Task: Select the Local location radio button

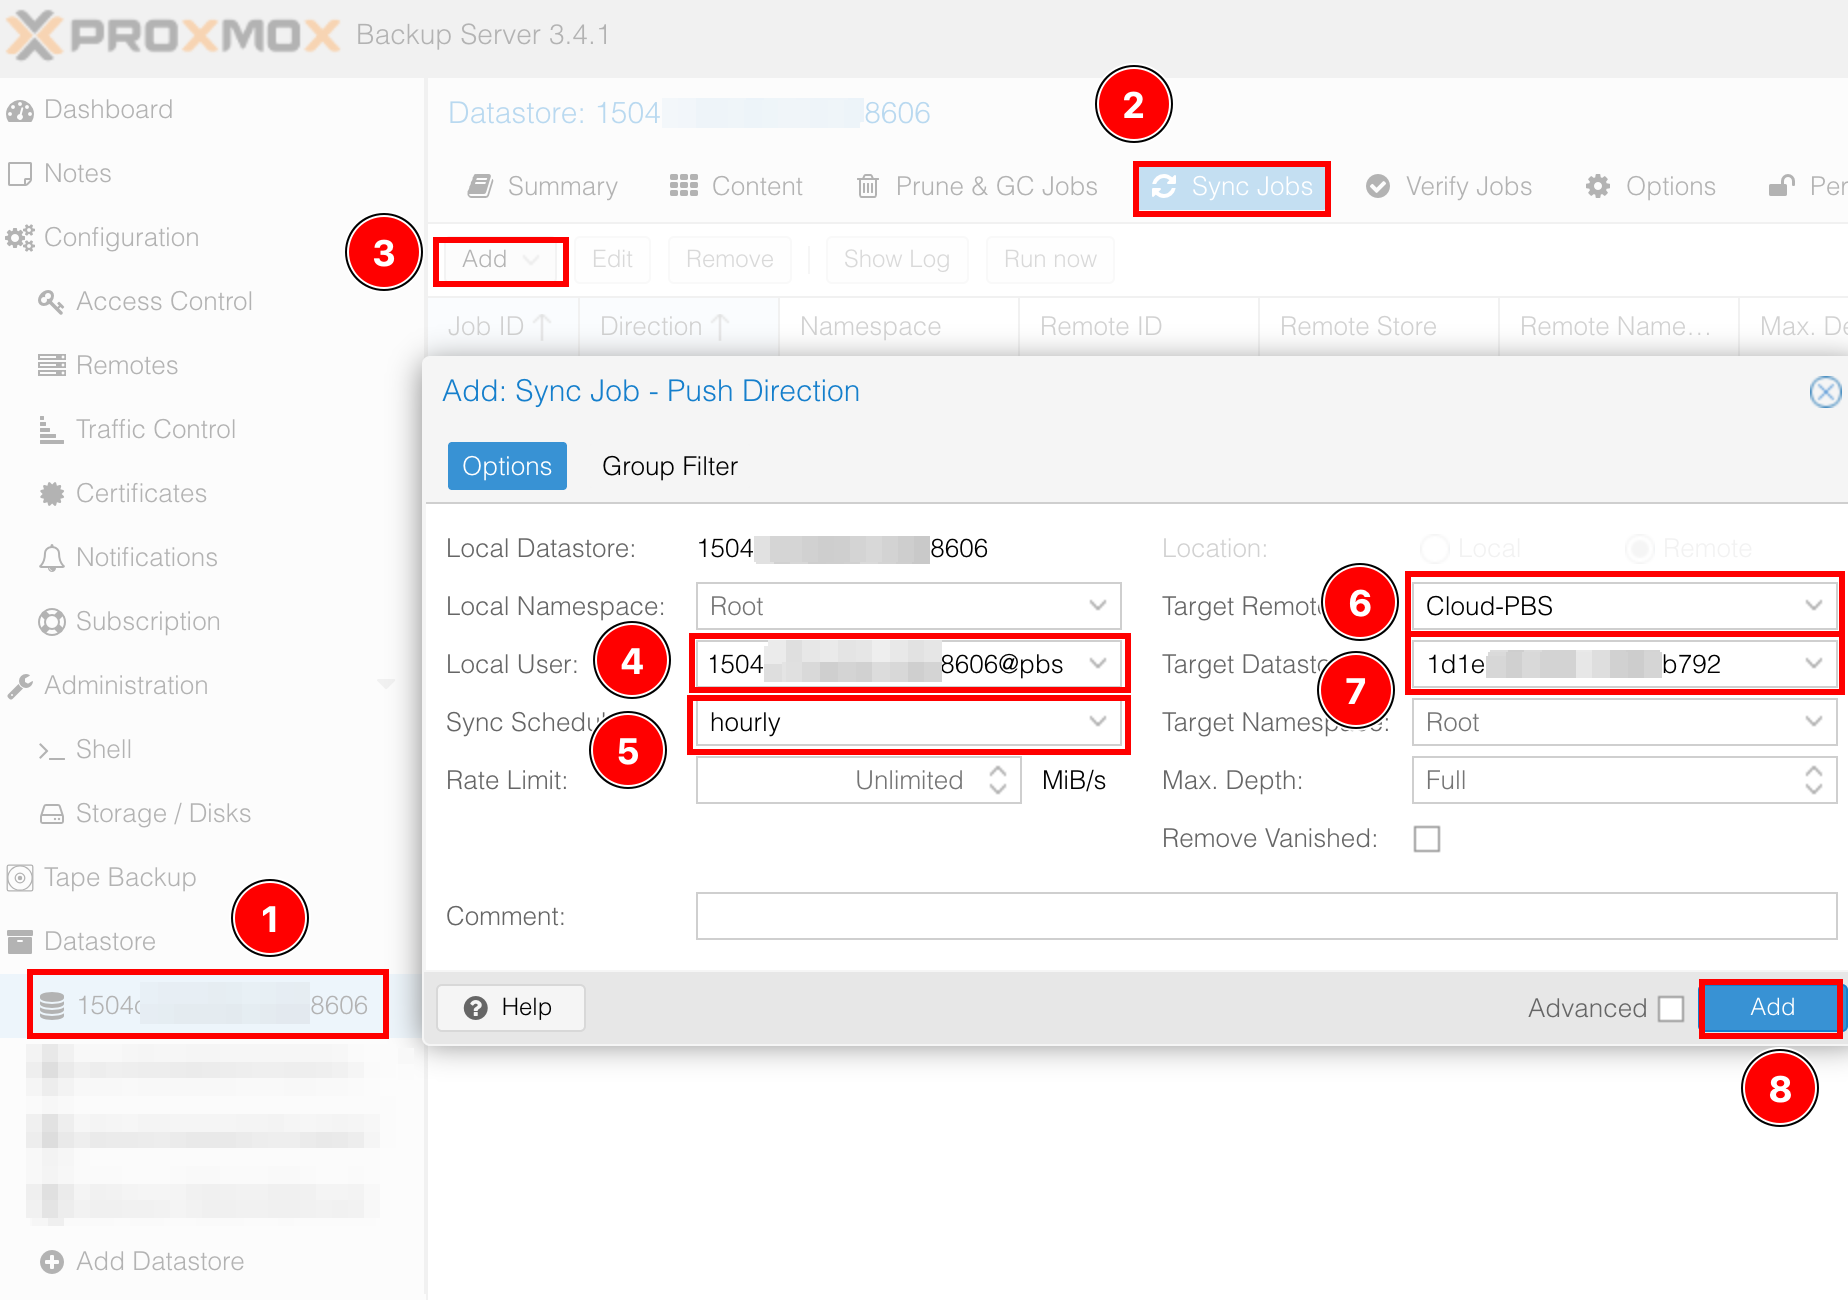Action: tap(1435, 548)
